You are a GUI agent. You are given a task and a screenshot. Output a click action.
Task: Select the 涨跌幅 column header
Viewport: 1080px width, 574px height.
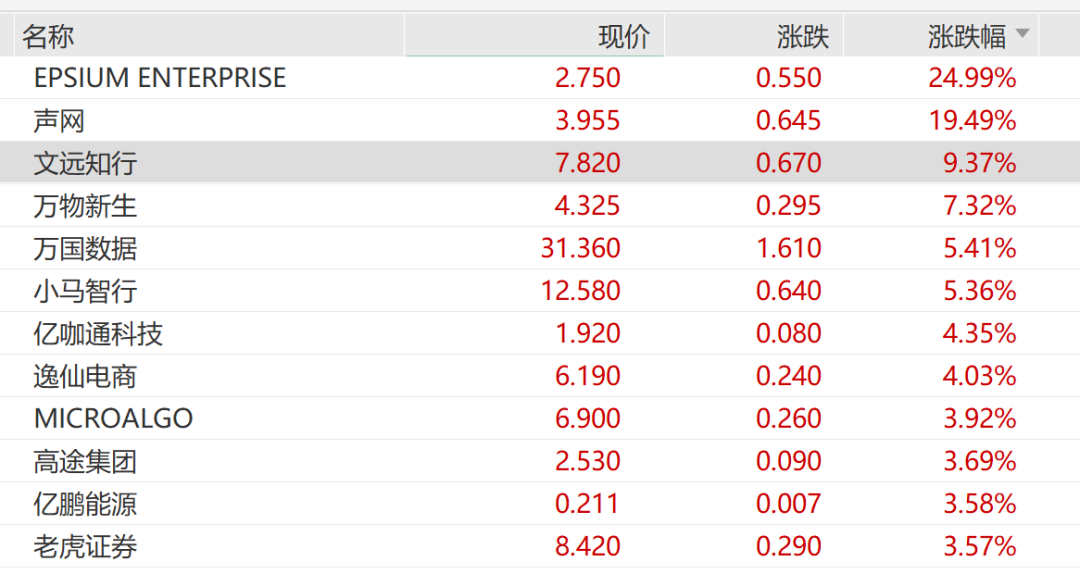tap(966, 37)
